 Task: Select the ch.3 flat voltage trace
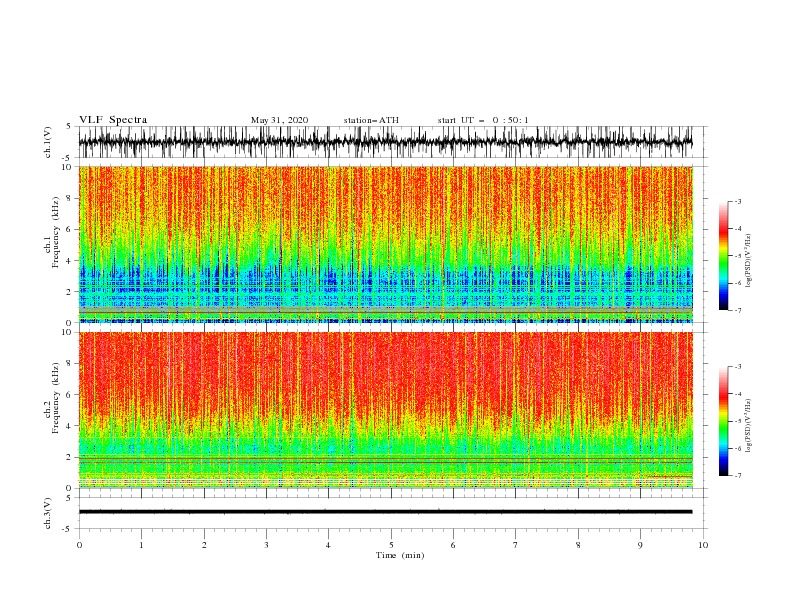[x=385, y=512]
